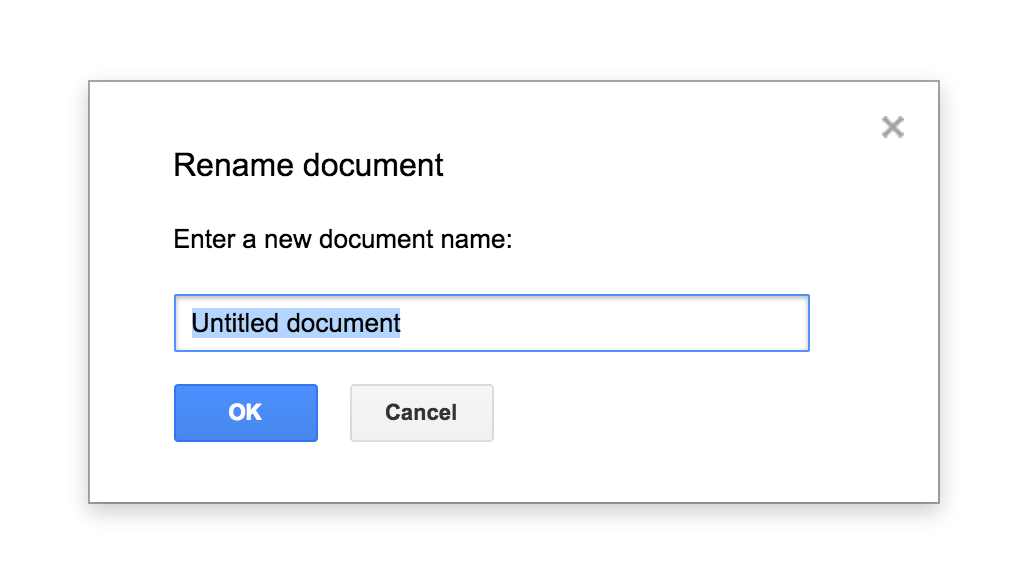Click the word "Untitled" in the field
This screenshot has height=570, width=1016.
coord(235,323)
